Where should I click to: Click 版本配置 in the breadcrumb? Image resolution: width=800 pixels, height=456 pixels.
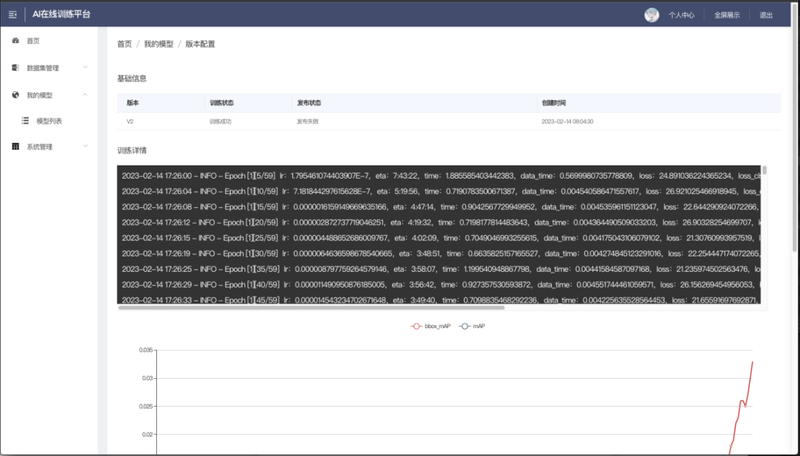(200, 44)
